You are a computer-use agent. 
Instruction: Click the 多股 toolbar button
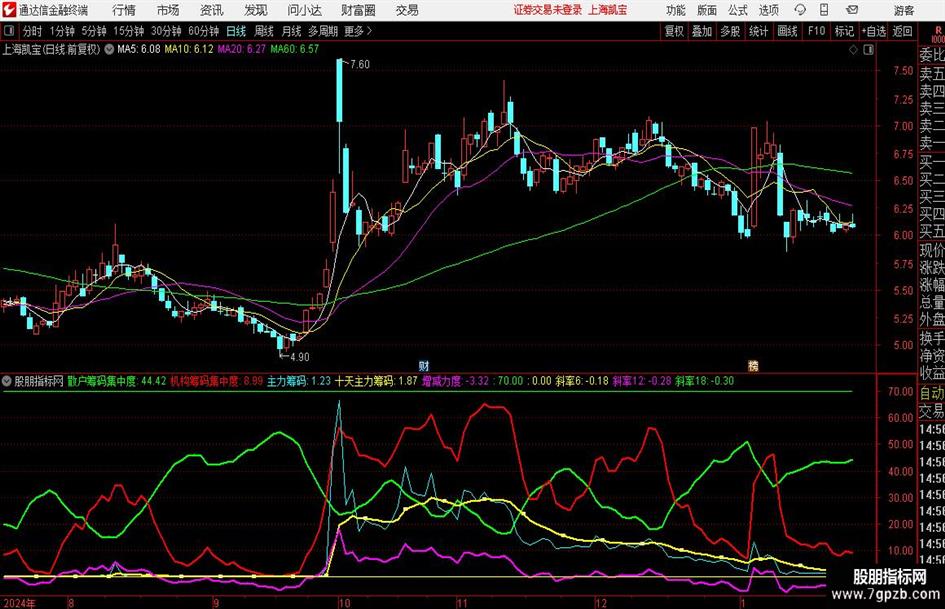tap(730, 31)
